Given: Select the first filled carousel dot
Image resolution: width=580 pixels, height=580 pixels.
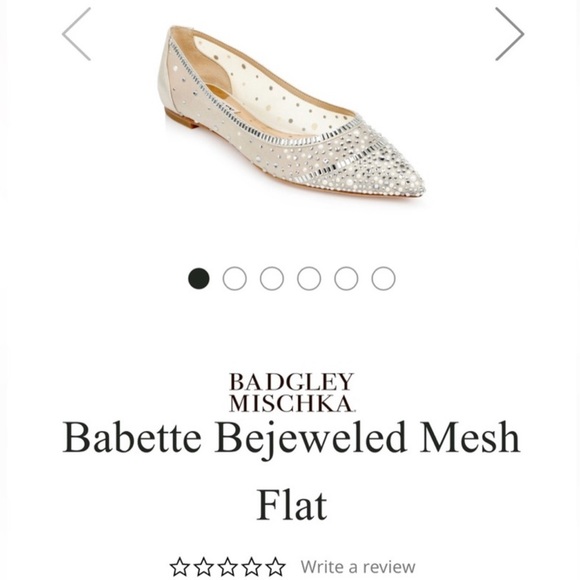Looking at the screenshot, I should coord(199,279).
